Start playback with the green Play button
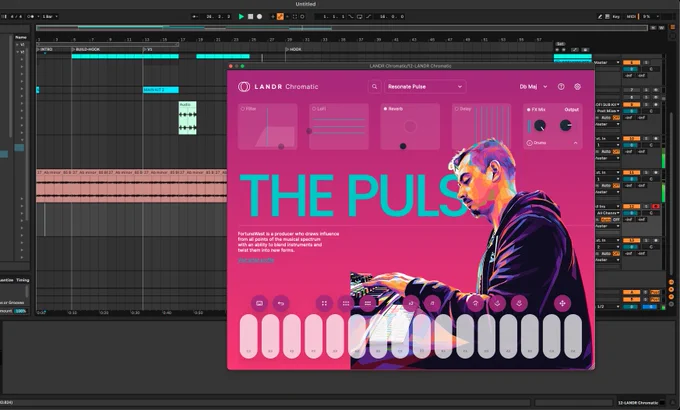The width and height of the screenshot is (680, 410). point(242,16)
